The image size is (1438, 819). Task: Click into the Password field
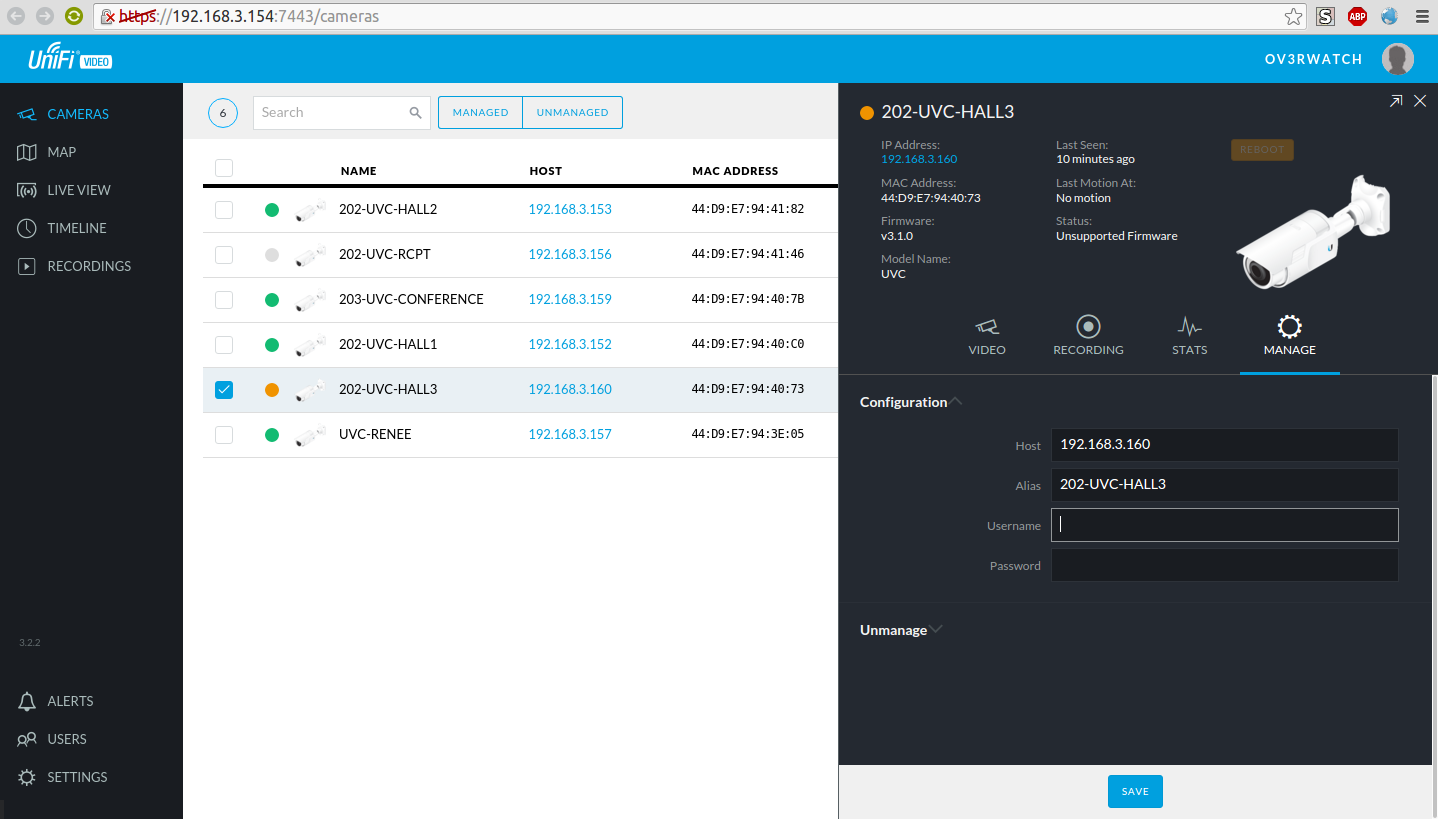(1224, 565)
